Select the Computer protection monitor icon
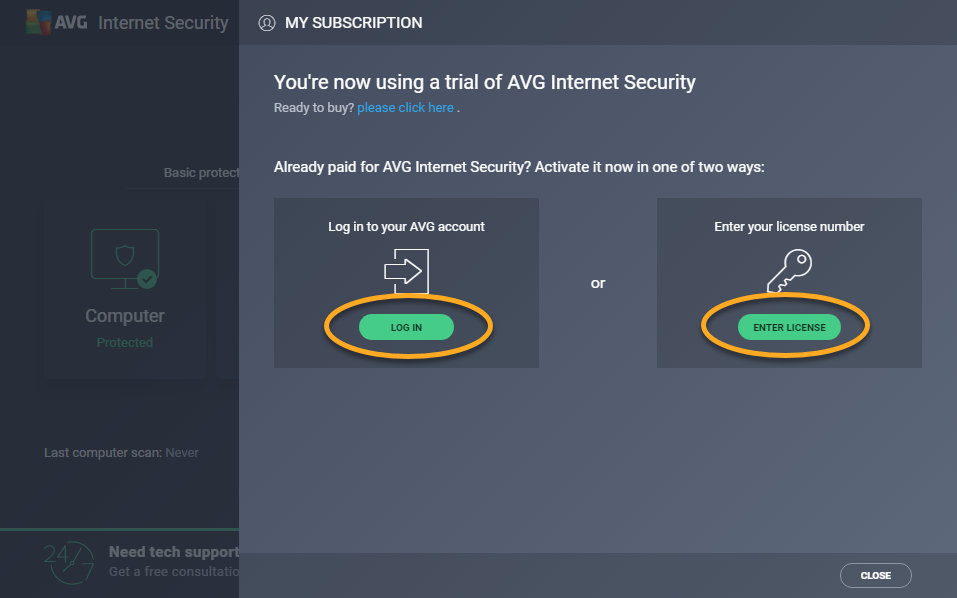The height and width of the screenshot is (598, 957). [x=125, y=259]
